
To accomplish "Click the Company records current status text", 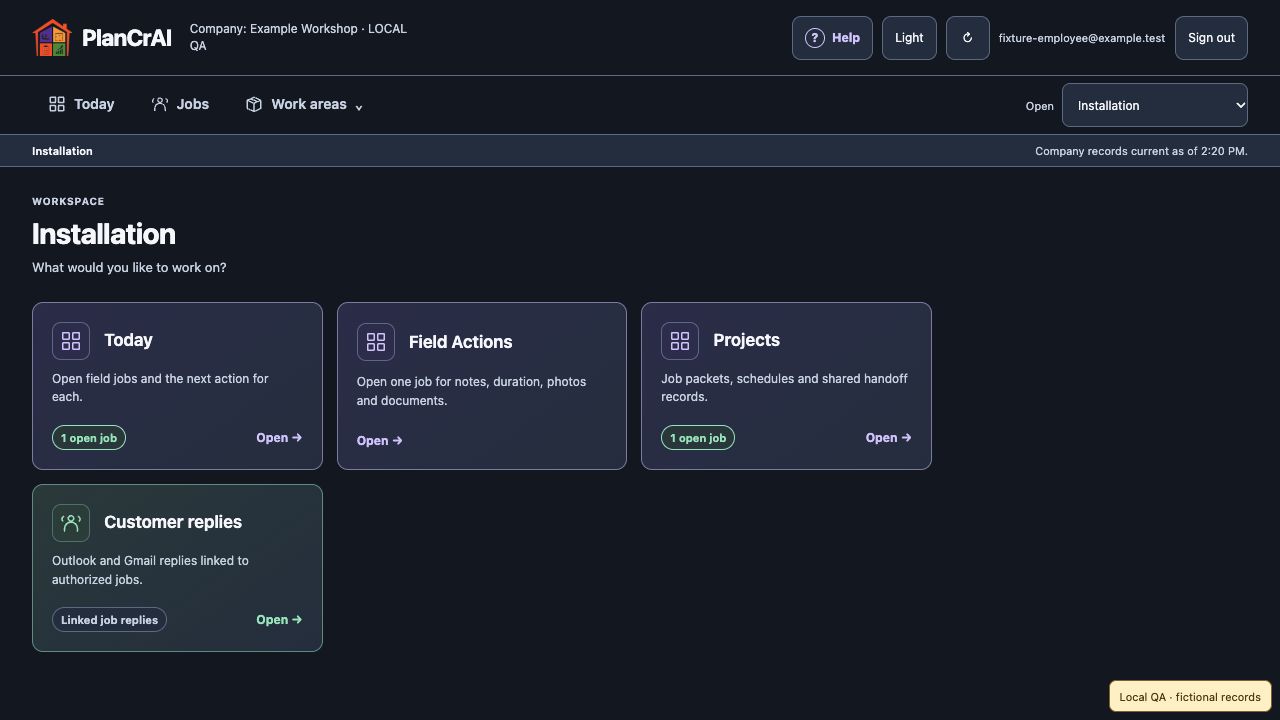I will [1141, 151].
